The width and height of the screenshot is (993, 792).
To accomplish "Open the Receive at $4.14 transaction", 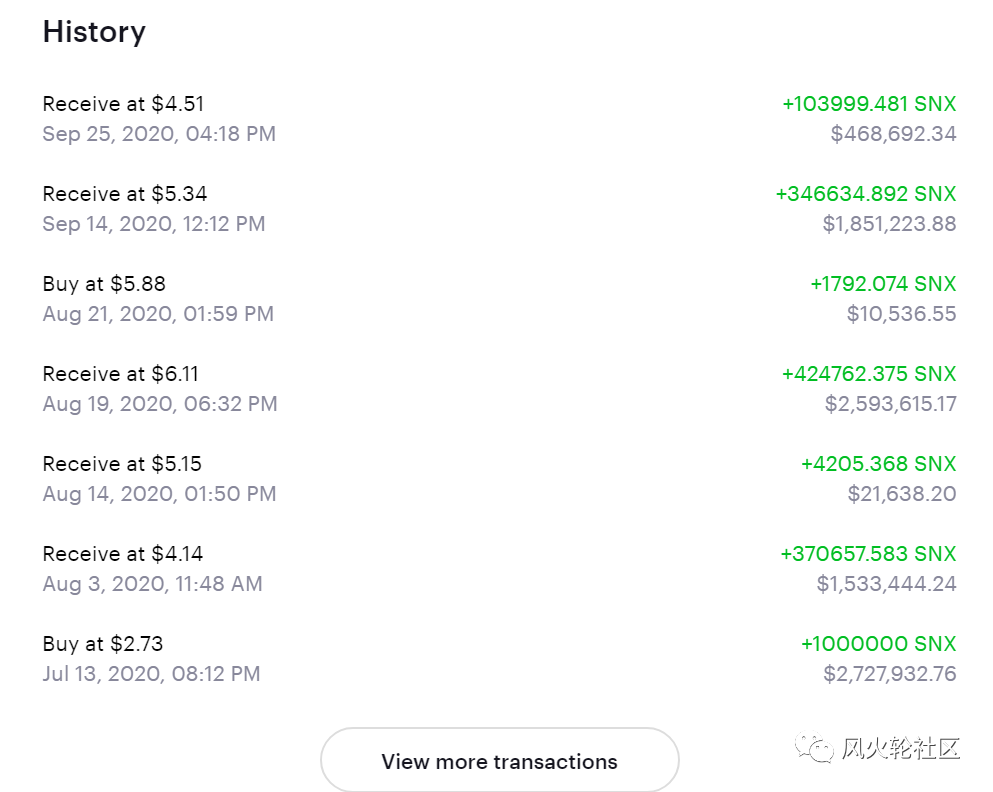I will 499,568.
